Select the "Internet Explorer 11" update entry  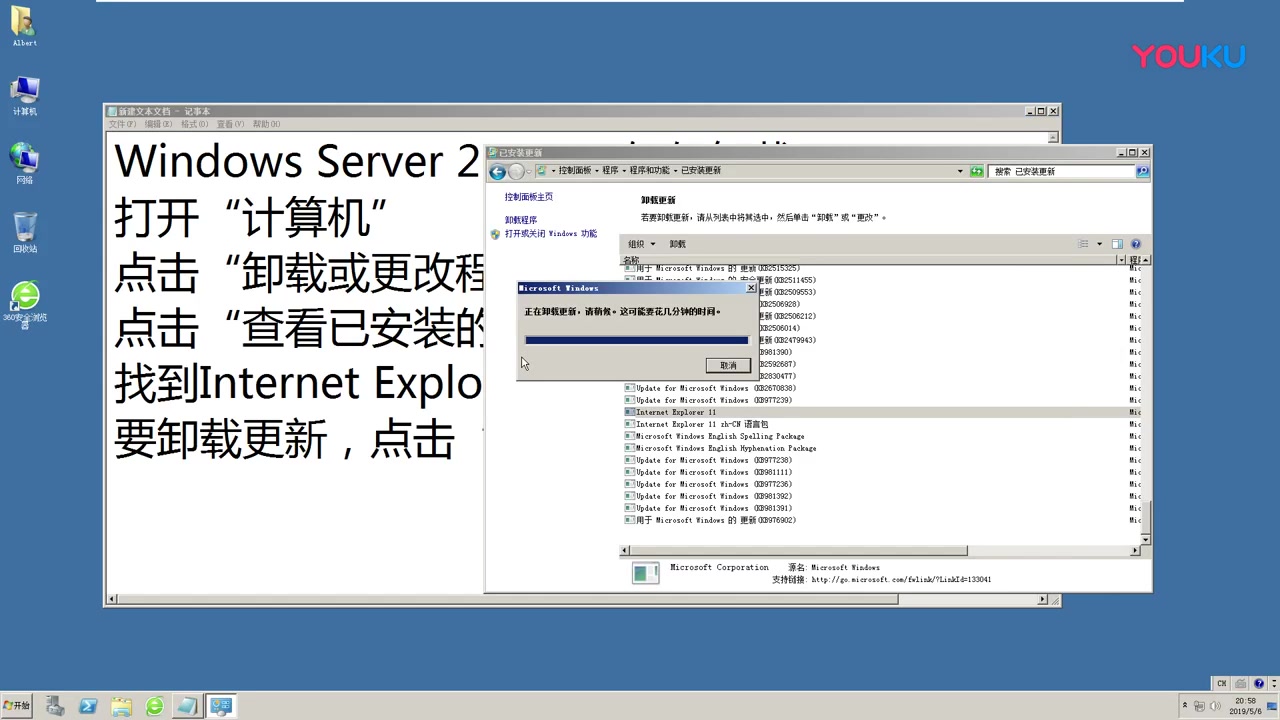(676, 411)
